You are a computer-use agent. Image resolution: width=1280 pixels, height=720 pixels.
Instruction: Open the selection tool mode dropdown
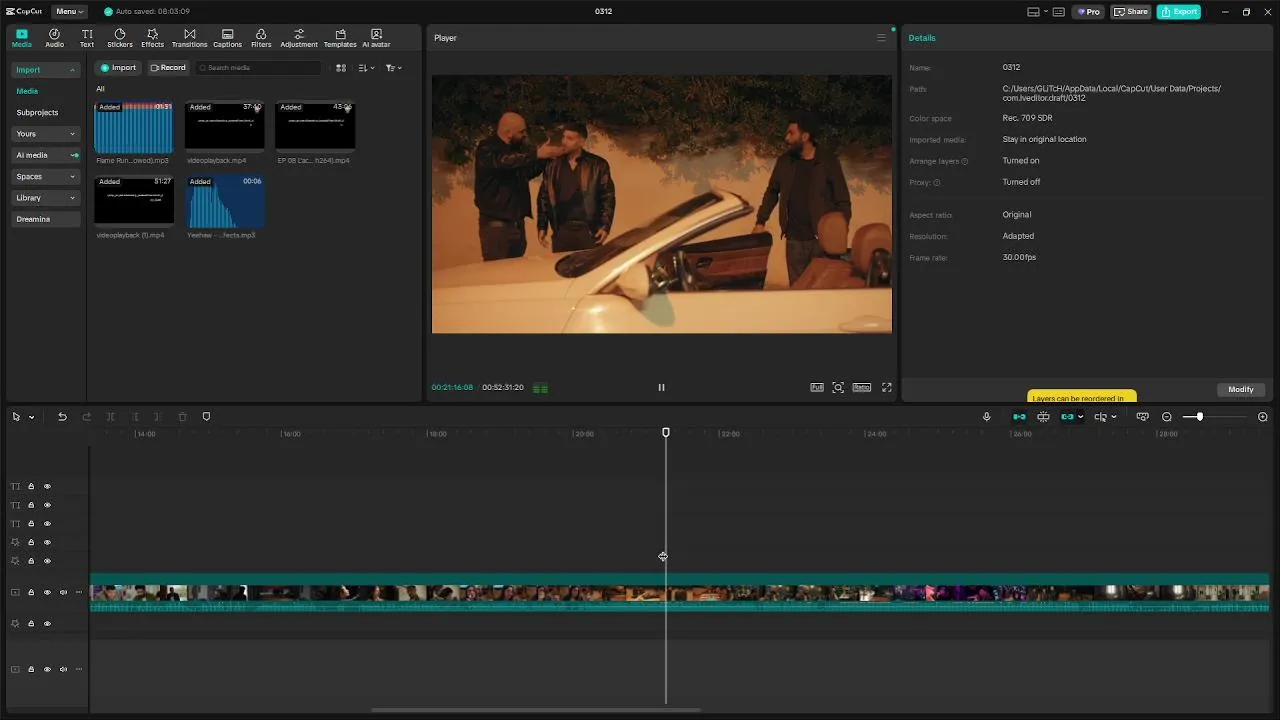[x=31, y=417]
